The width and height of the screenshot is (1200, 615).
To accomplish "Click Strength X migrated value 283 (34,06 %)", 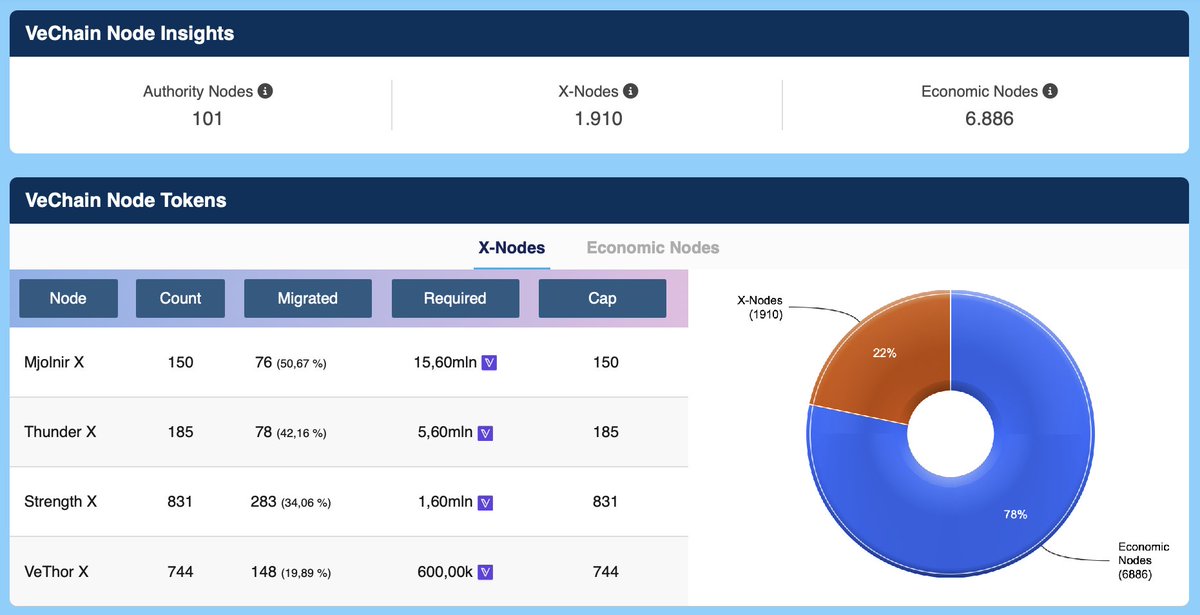I will pyautogui.click(x=291, y=502).
